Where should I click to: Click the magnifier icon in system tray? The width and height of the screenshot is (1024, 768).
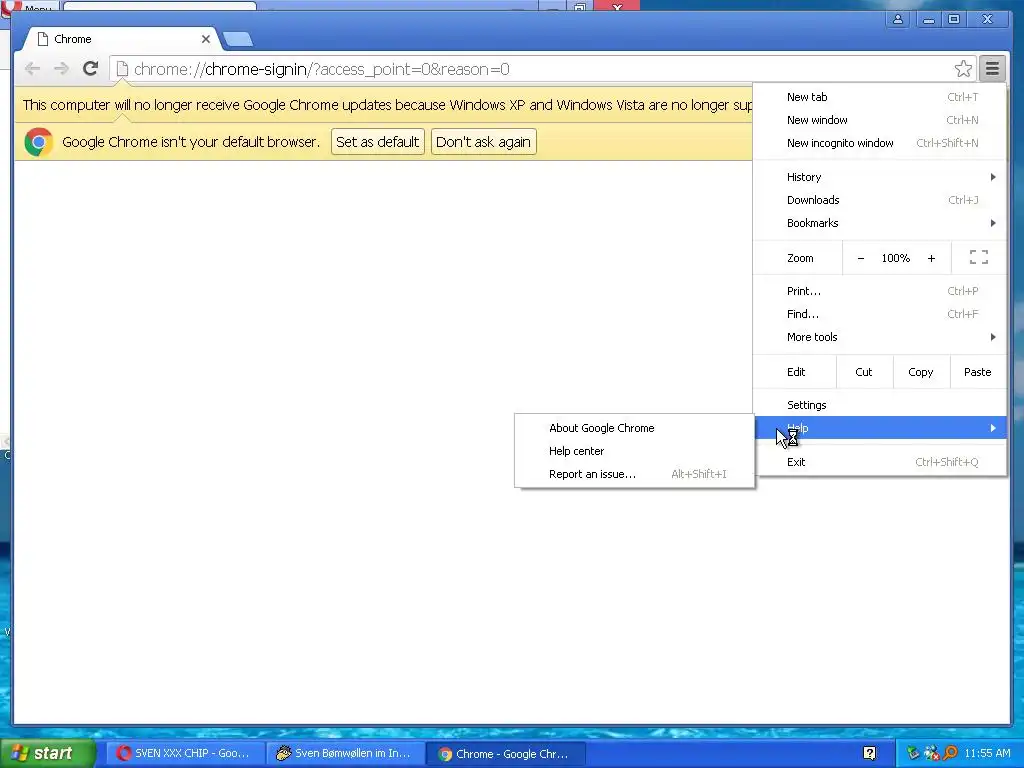click(x=951, y=753)
